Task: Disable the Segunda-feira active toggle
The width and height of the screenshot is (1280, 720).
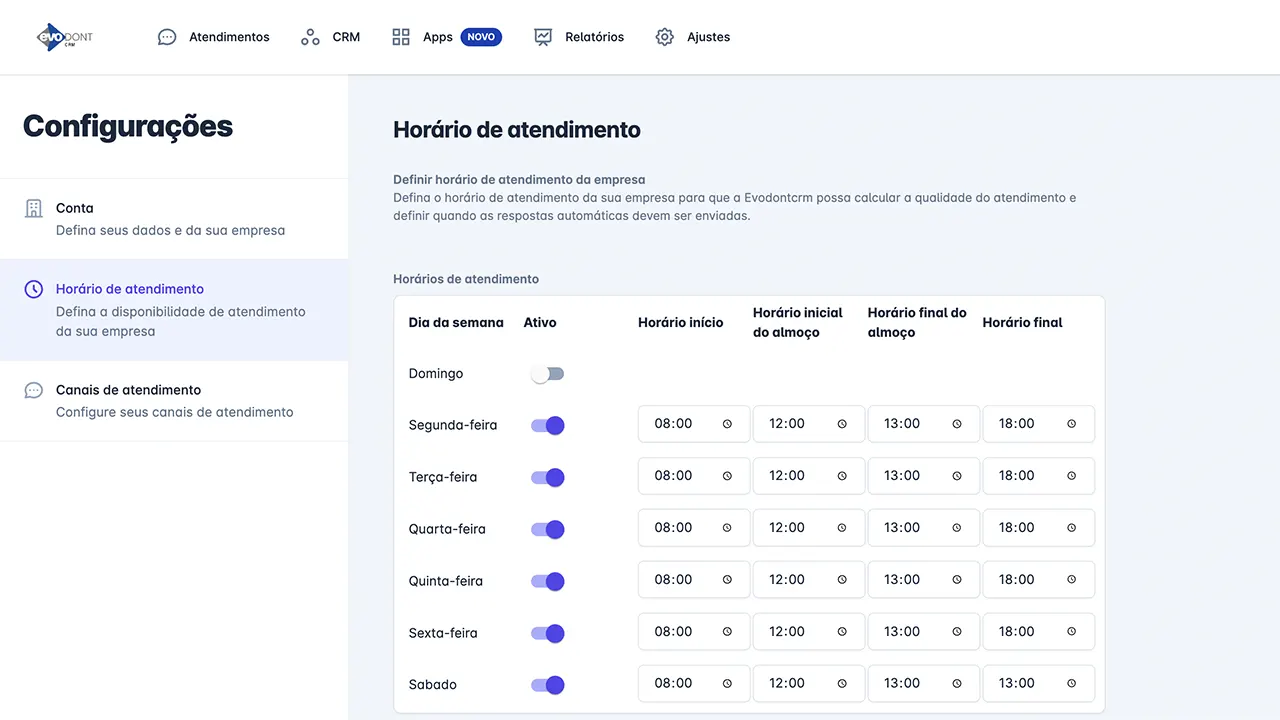Action: pyautogui.click(x=547, y=426)
